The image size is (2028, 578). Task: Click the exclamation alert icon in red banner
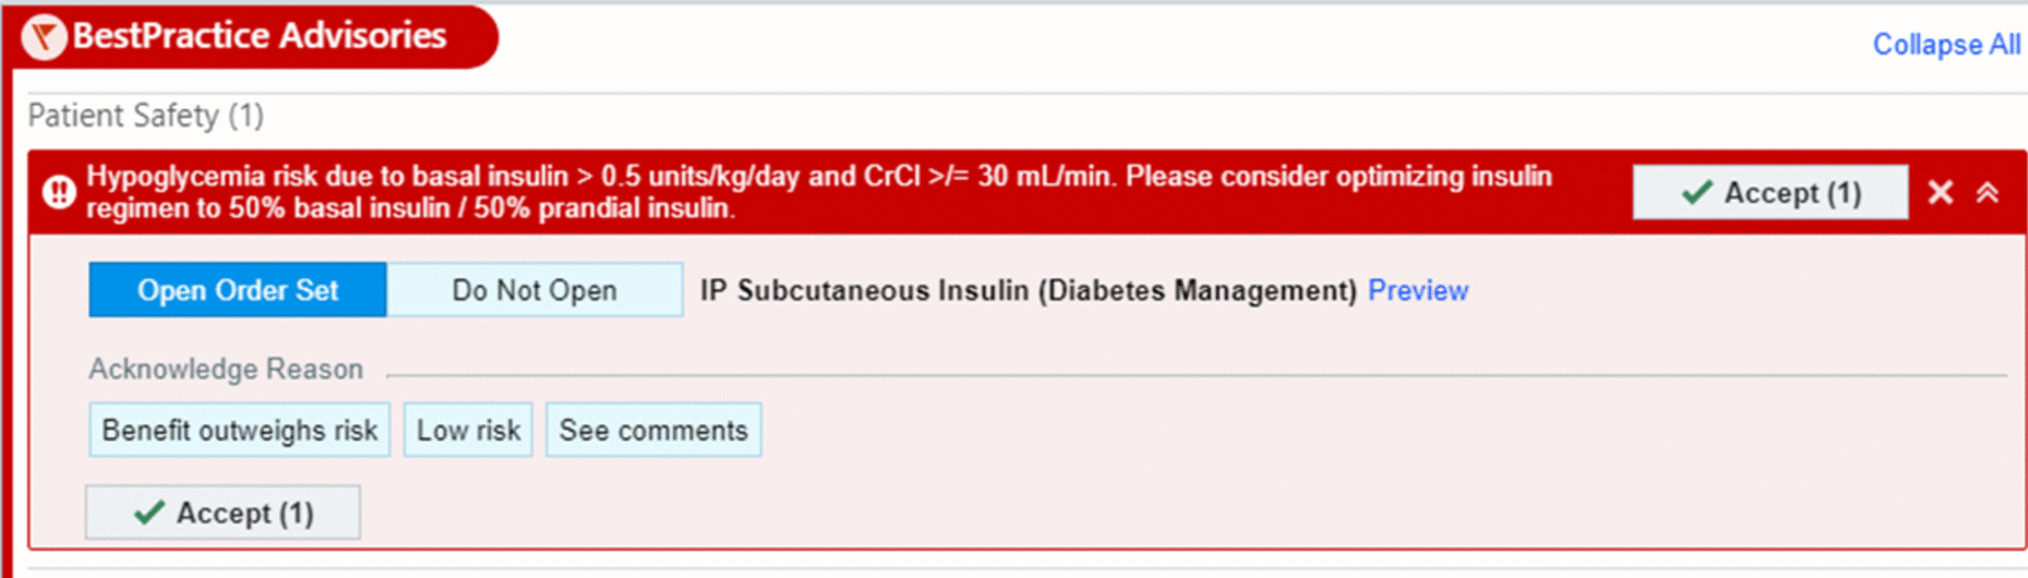pos(59,191)
